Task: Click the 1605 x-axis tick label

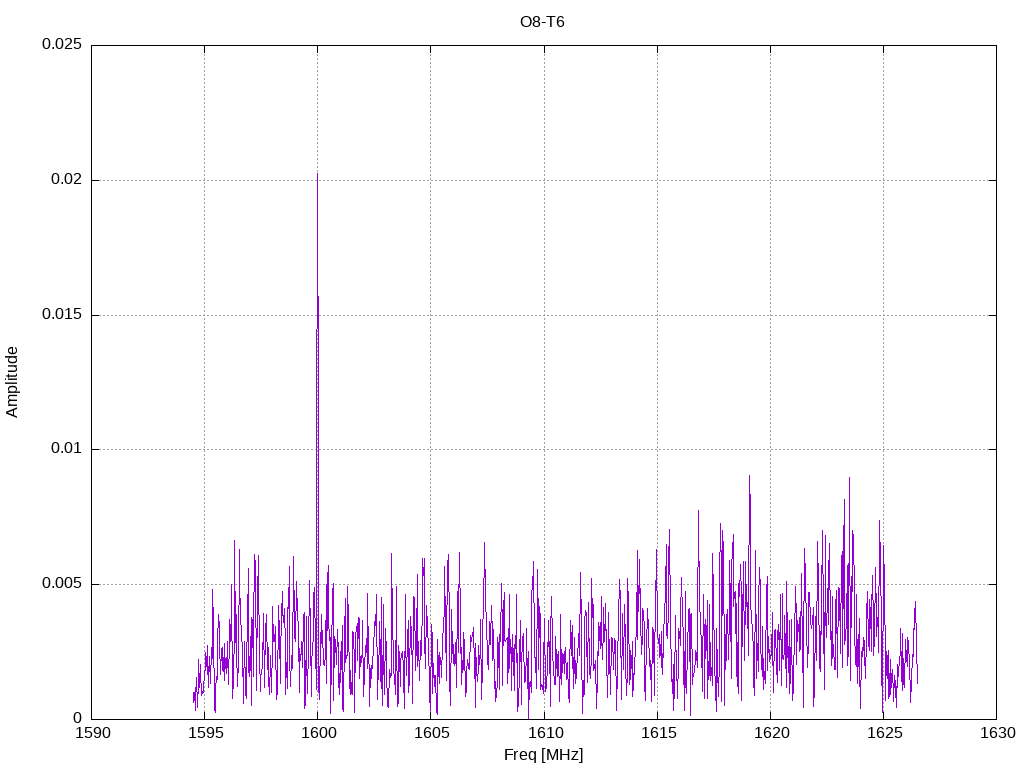Action: 432,733
